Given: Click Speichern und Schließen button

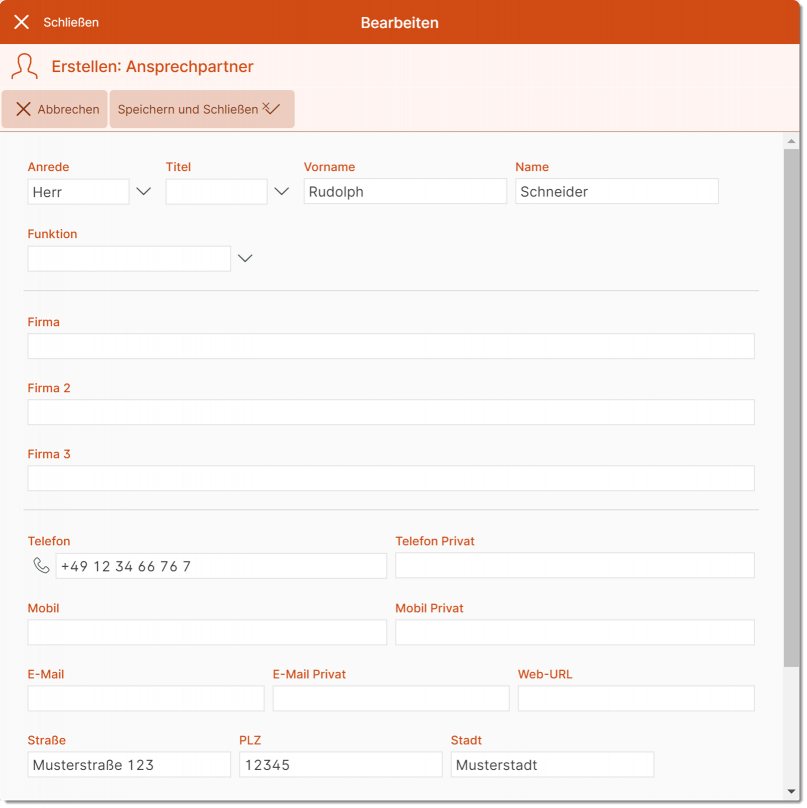Looking at the screenshot, I should tap(201, 109).
